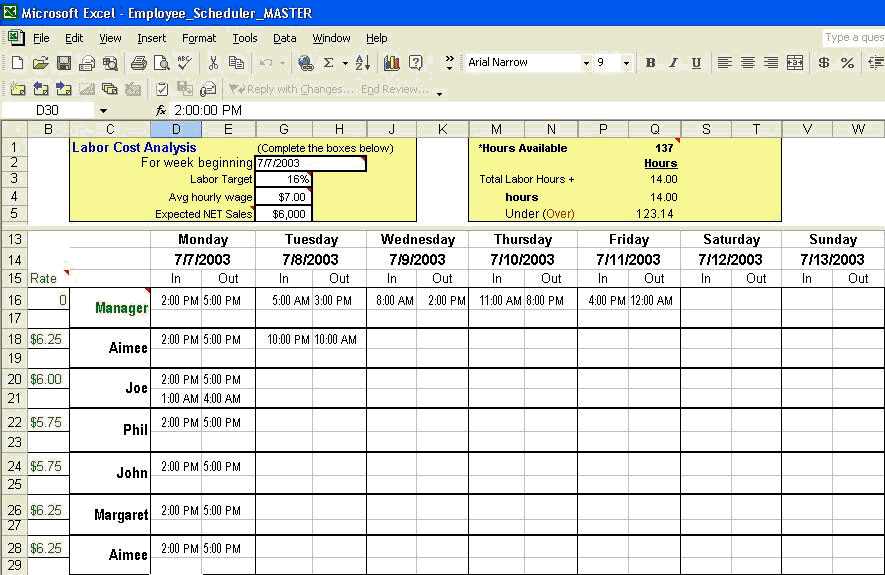Click the Send to Mail Recipient icon
Screen dimensions: 885x575
pyautogui.click(x=208, y=89)
